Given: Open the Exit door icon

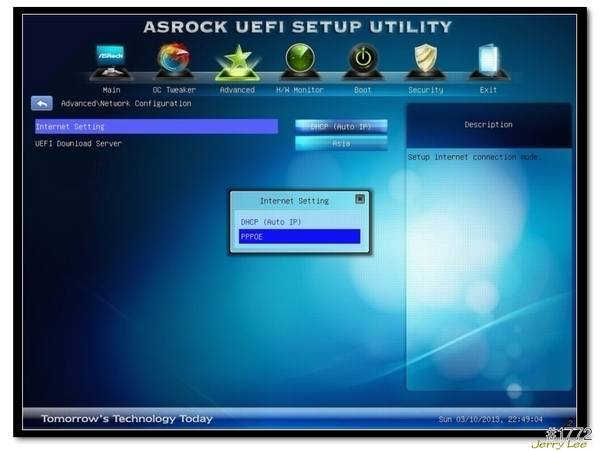Looking at the screenshot, I should click(x=488, y=61).
